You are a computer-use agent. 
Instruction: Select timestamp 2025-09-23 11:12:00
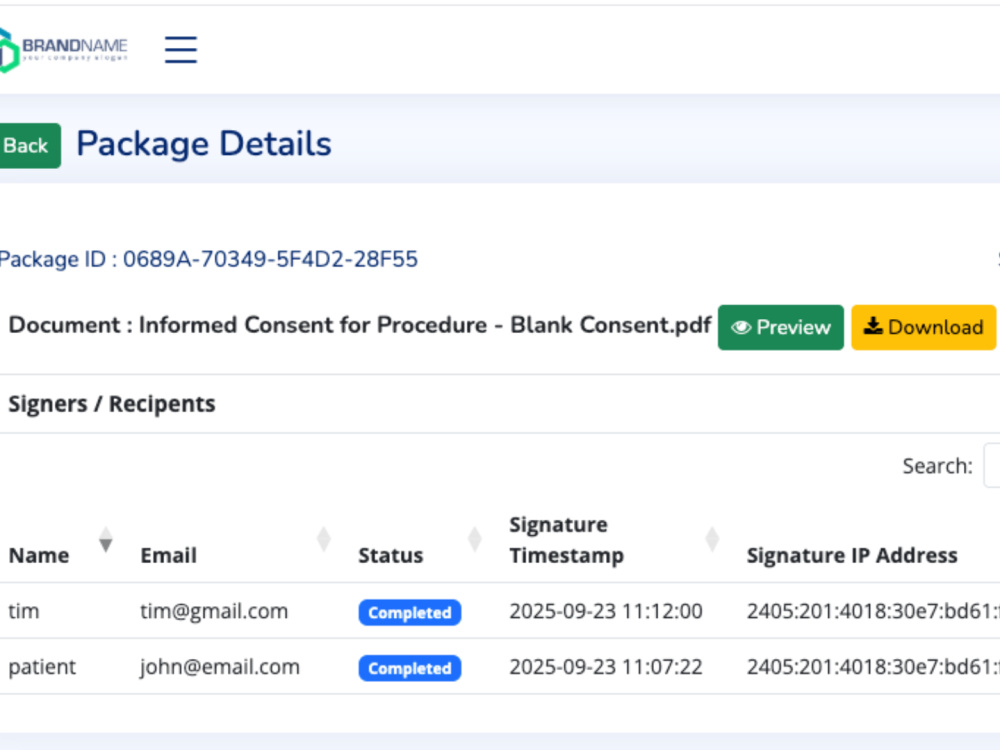(x=606, y=611)
